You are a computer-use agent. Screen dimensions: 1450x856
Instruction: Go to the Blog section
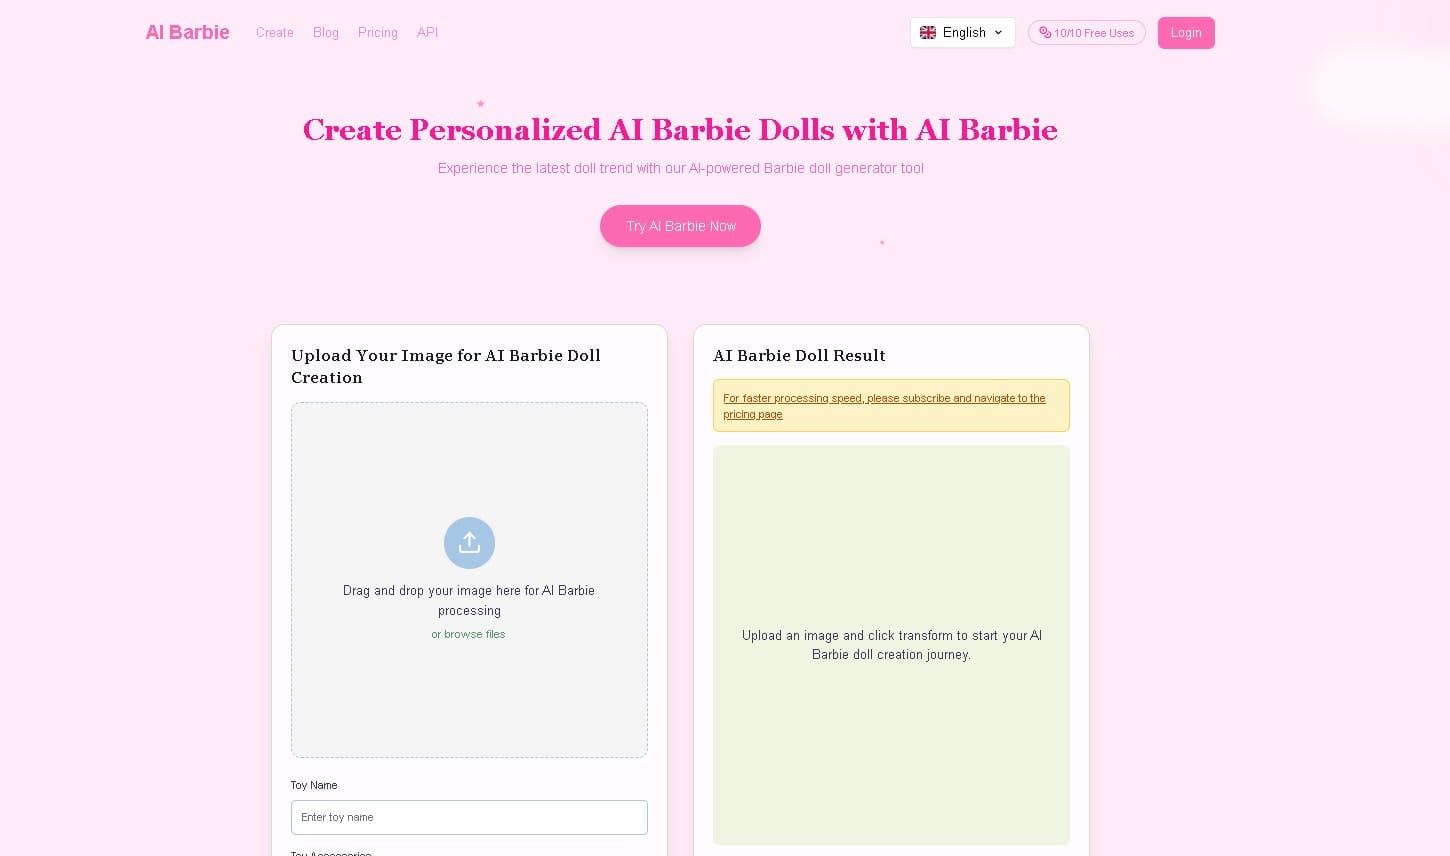pos(325,32)
